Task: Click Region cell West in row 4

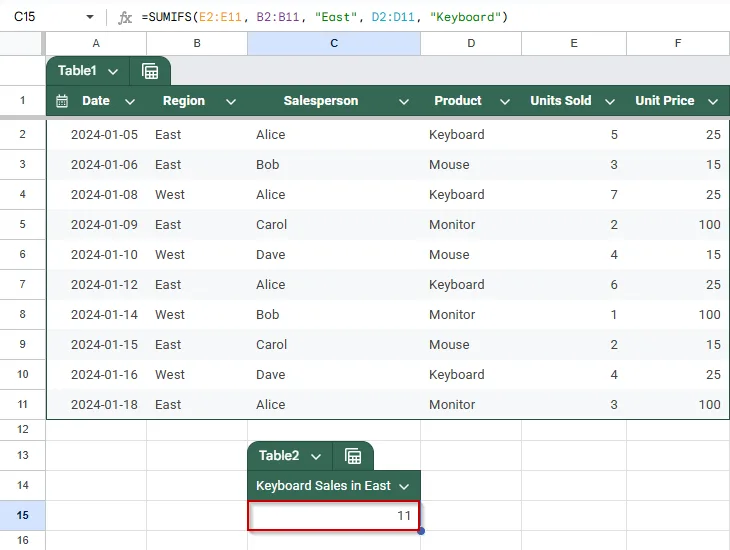Action: (197, 195)
